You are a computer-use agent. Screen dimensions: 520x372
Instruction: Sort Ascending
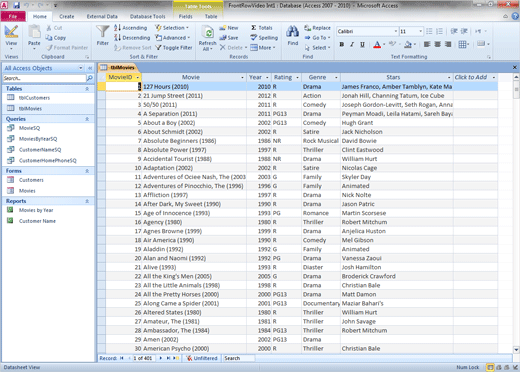[130, 28]
